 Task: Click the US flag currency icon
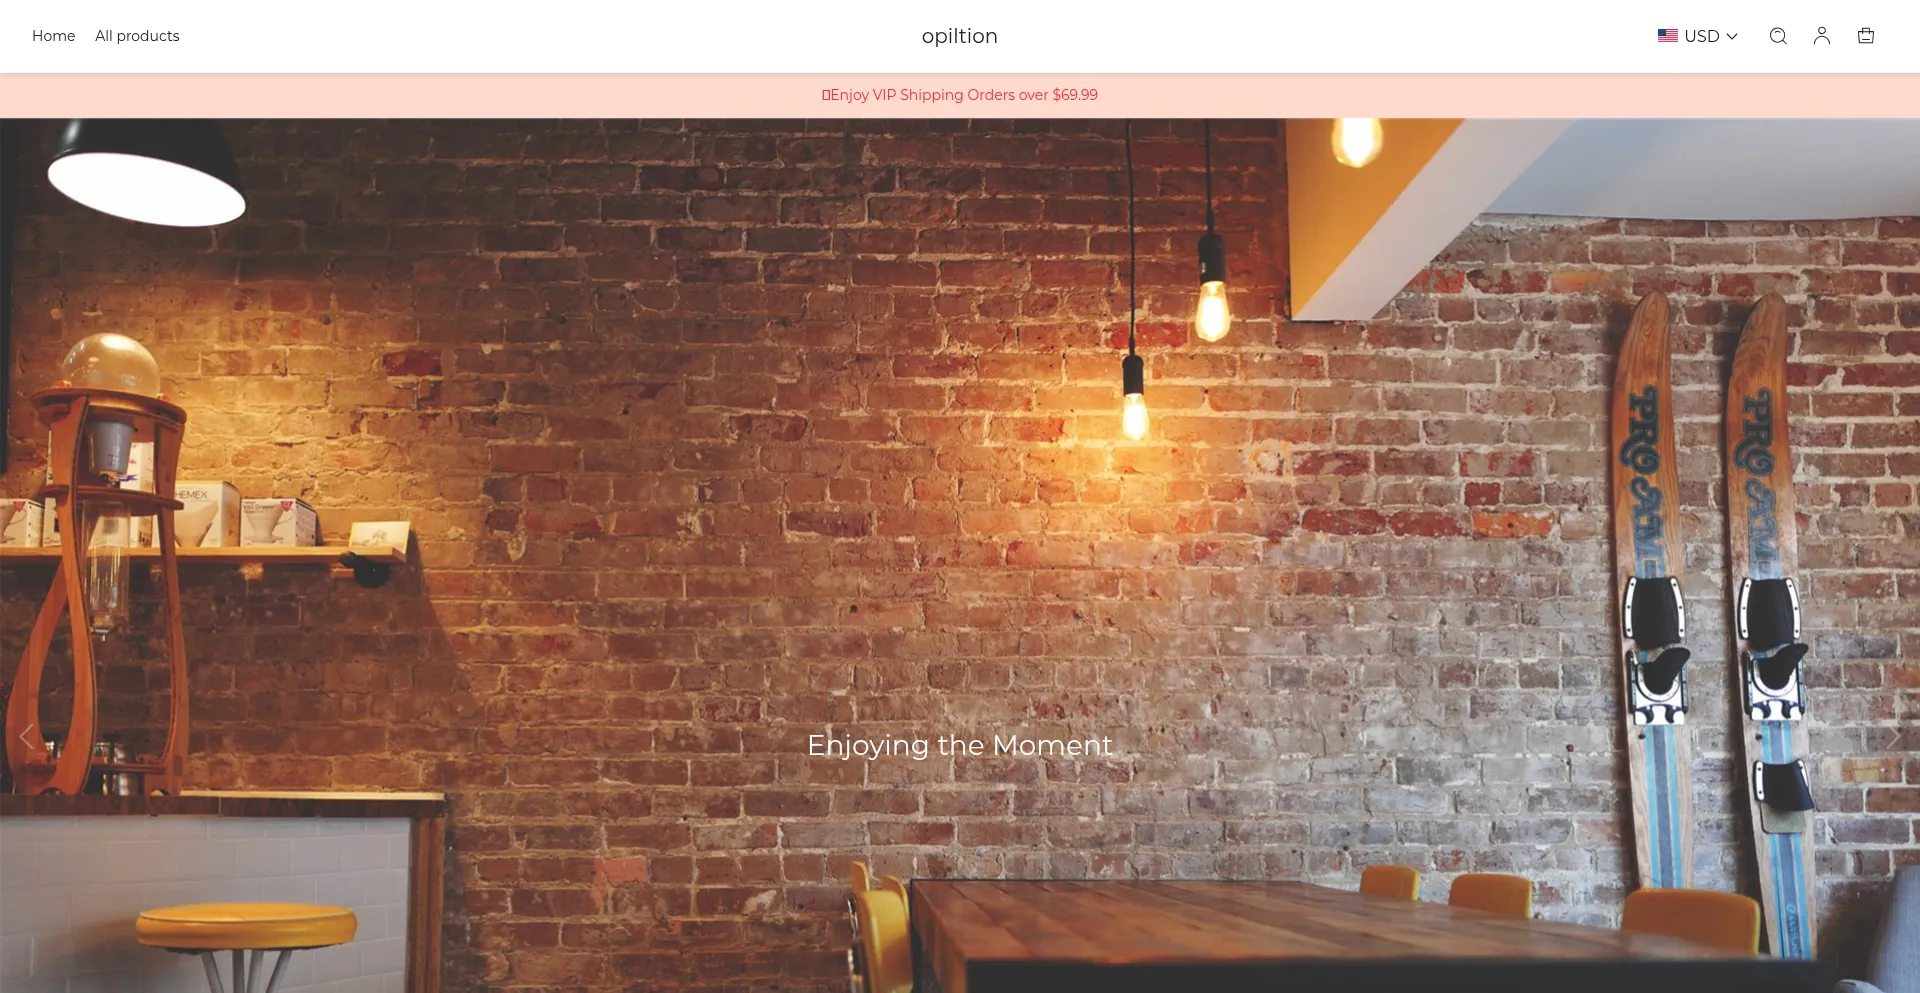[x=1668, y=36]
